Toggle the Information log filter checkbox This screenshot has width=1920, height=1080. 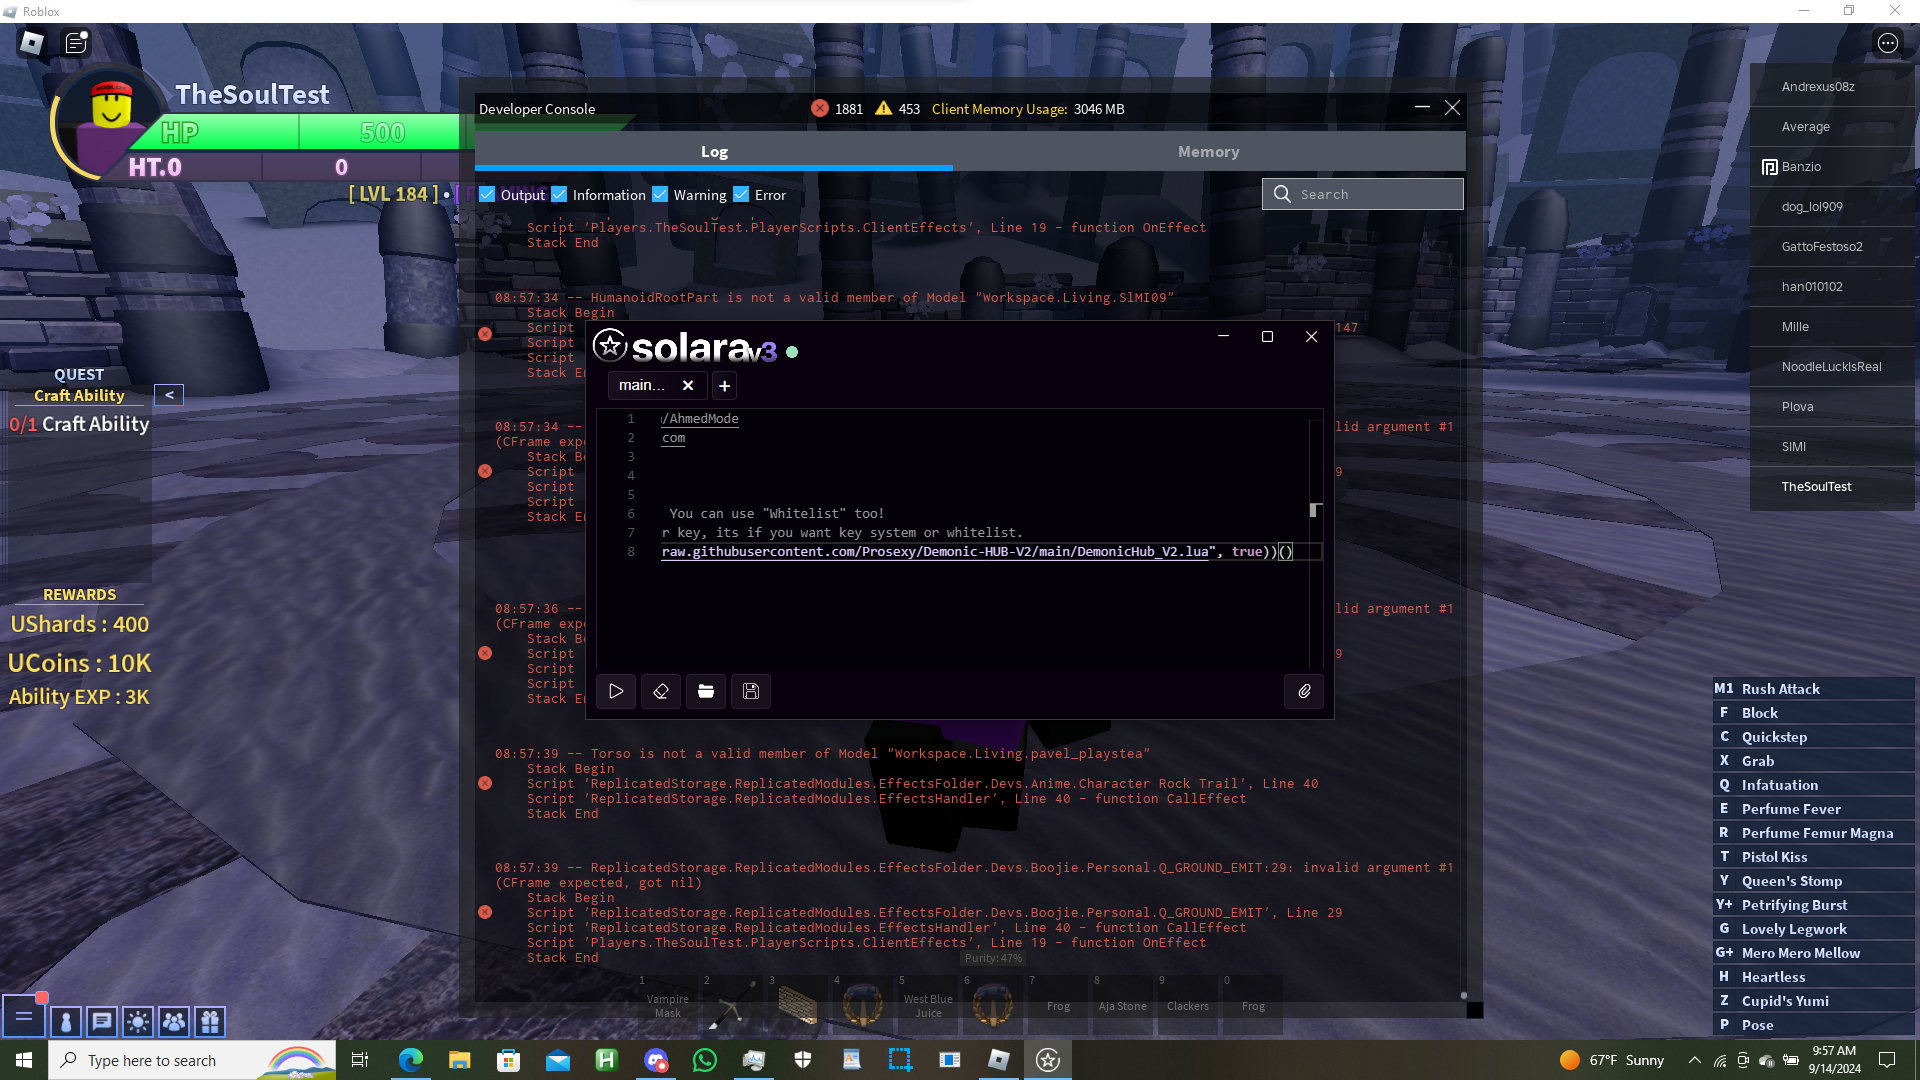[559, 195]
